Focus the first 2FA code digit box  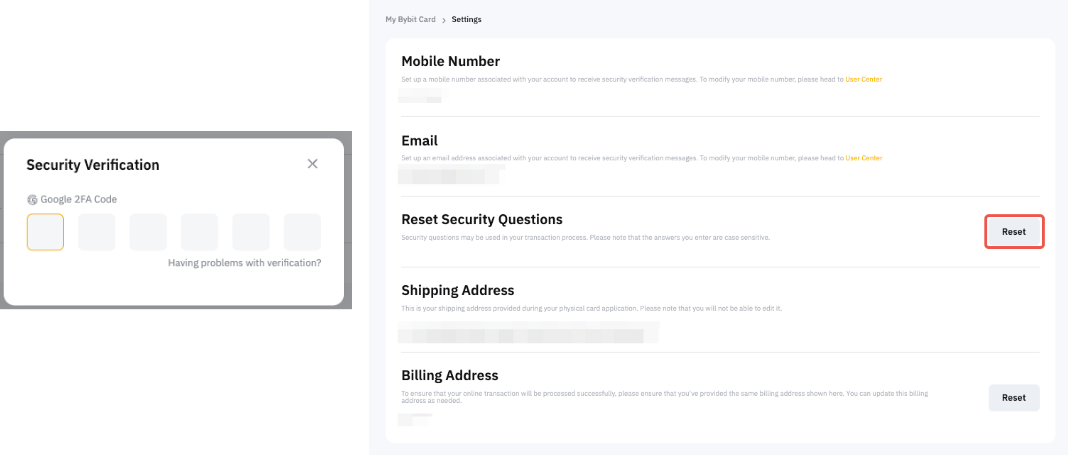(x=46, y=232)
